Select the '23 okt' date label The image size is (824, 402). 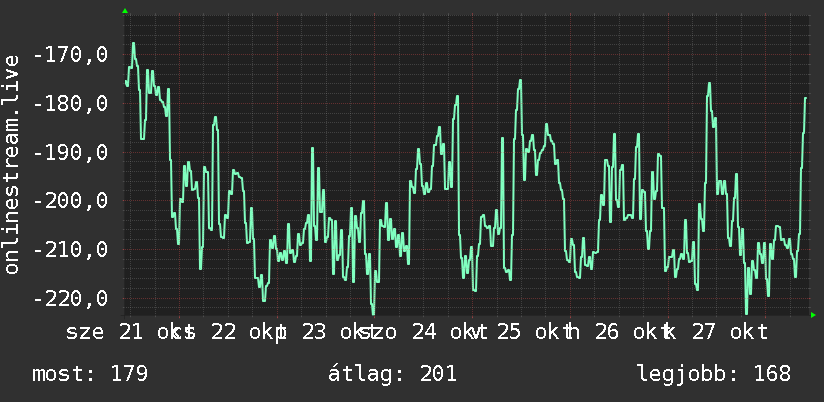tap(336, 333)
